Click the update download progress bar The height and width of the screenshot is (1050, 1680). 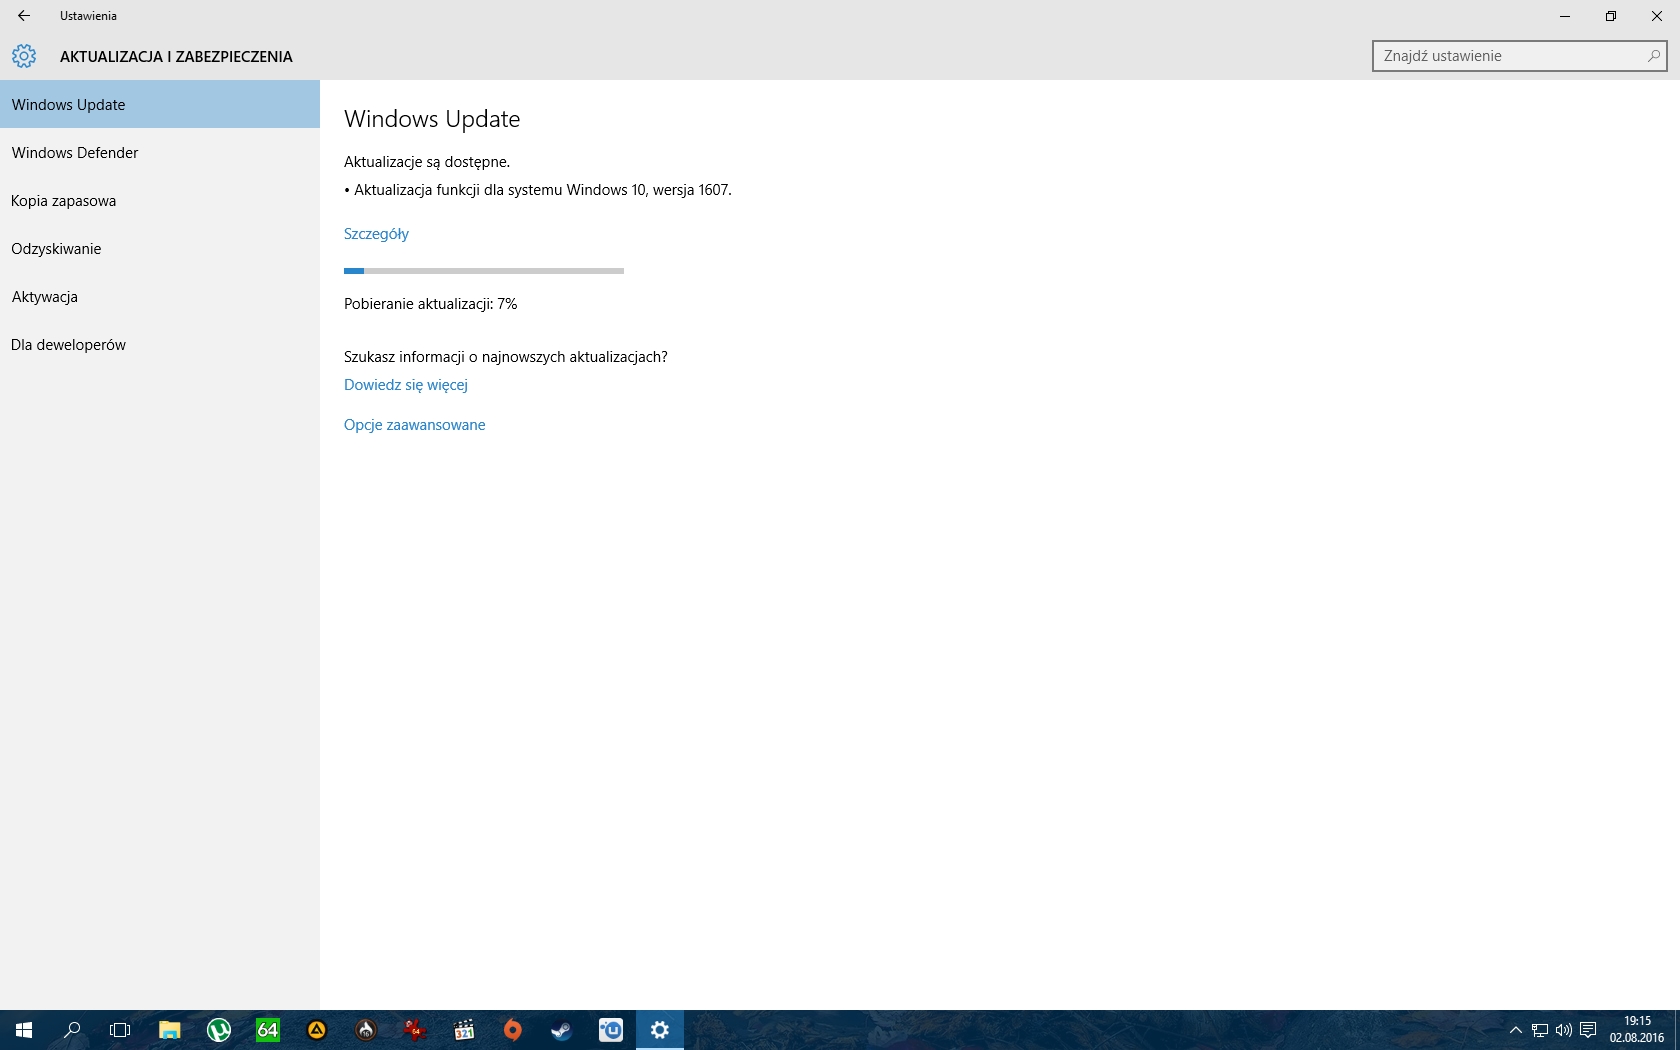[x=484, y=271]
